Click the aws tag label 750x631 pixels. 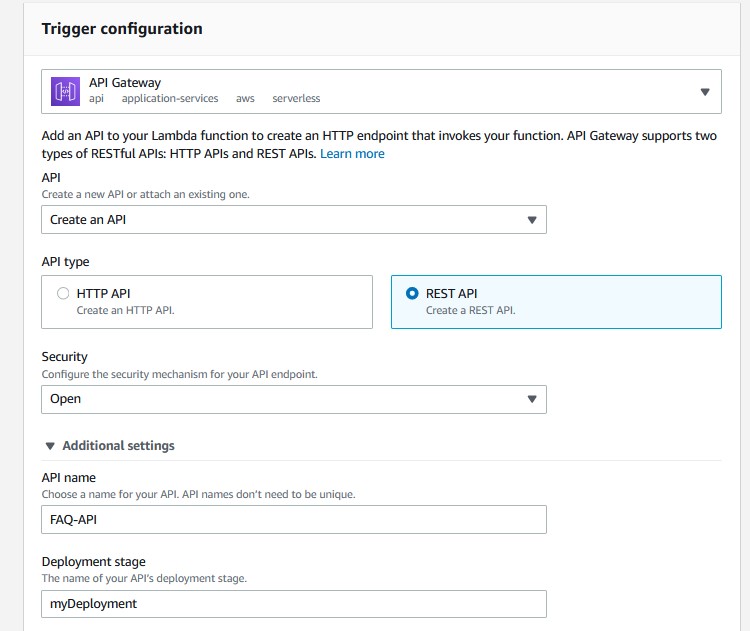point(245,99)
